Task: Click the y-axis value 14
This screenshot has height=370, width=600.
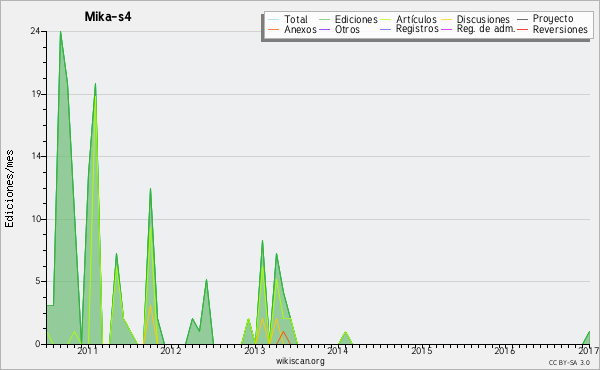Action: (x=36, y=156)
